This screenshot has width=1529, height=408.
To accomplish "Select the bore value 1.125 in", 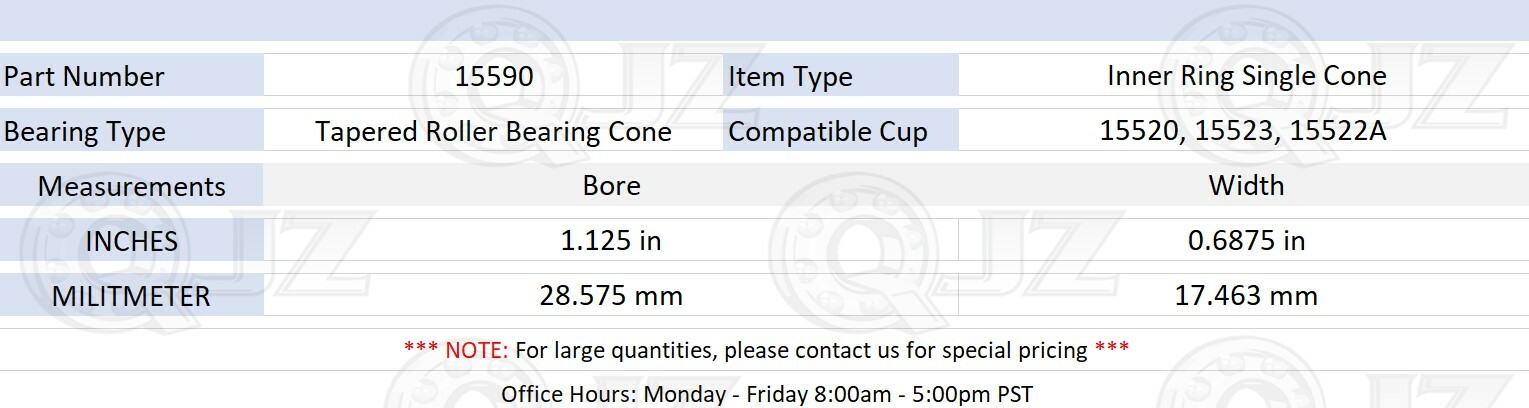I will pos(611,241).
